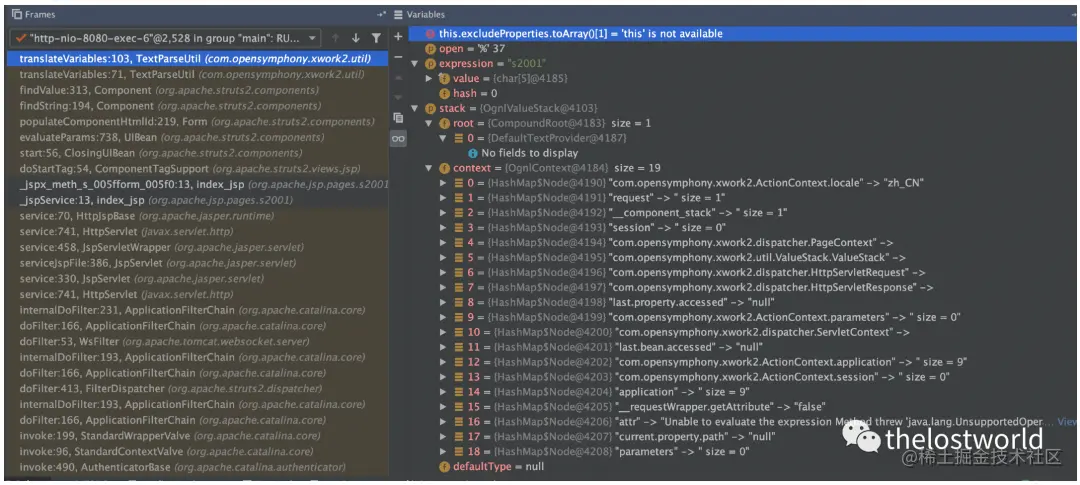Select frame internalDoFilter:231, ApplicationFilterChain
This screenshot has height=485, width=1080.
(198, 310)
